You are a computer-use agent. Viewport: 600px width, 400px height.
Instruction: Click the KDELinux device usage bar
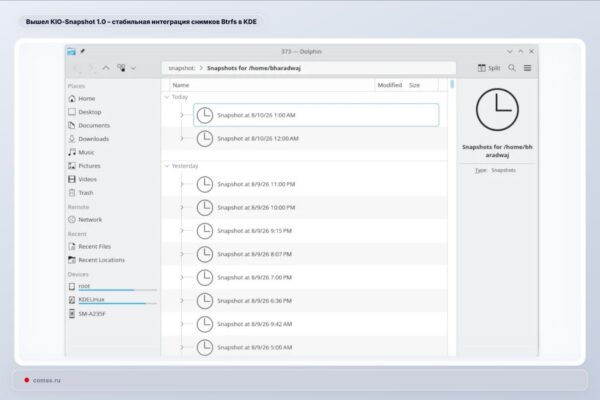tap(117, 304)
